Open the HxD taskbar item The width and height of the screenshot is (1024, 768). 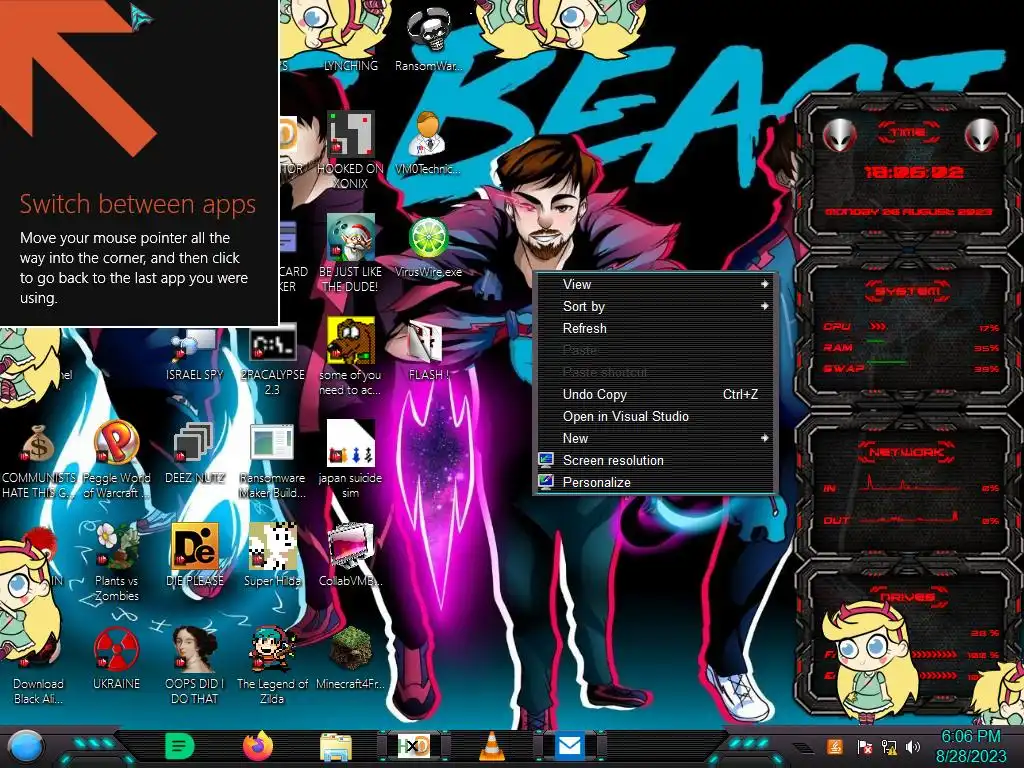(413, 746)
